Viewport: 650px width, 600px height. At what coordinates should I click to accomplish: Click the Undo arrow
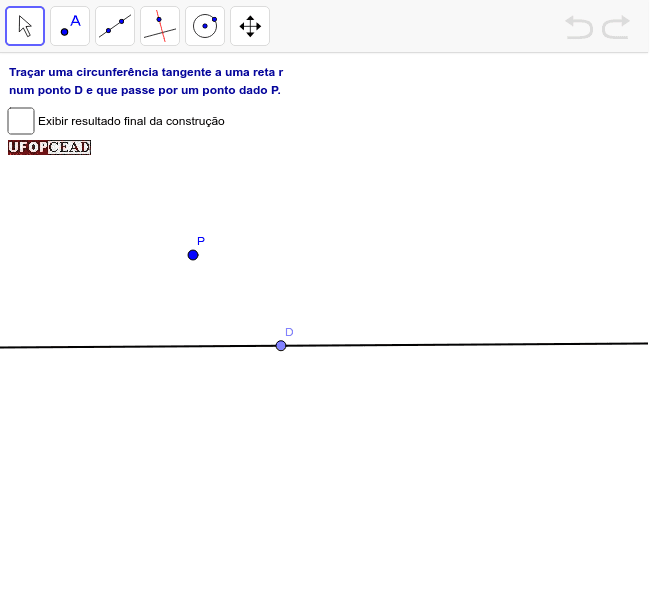coord(579,27)
